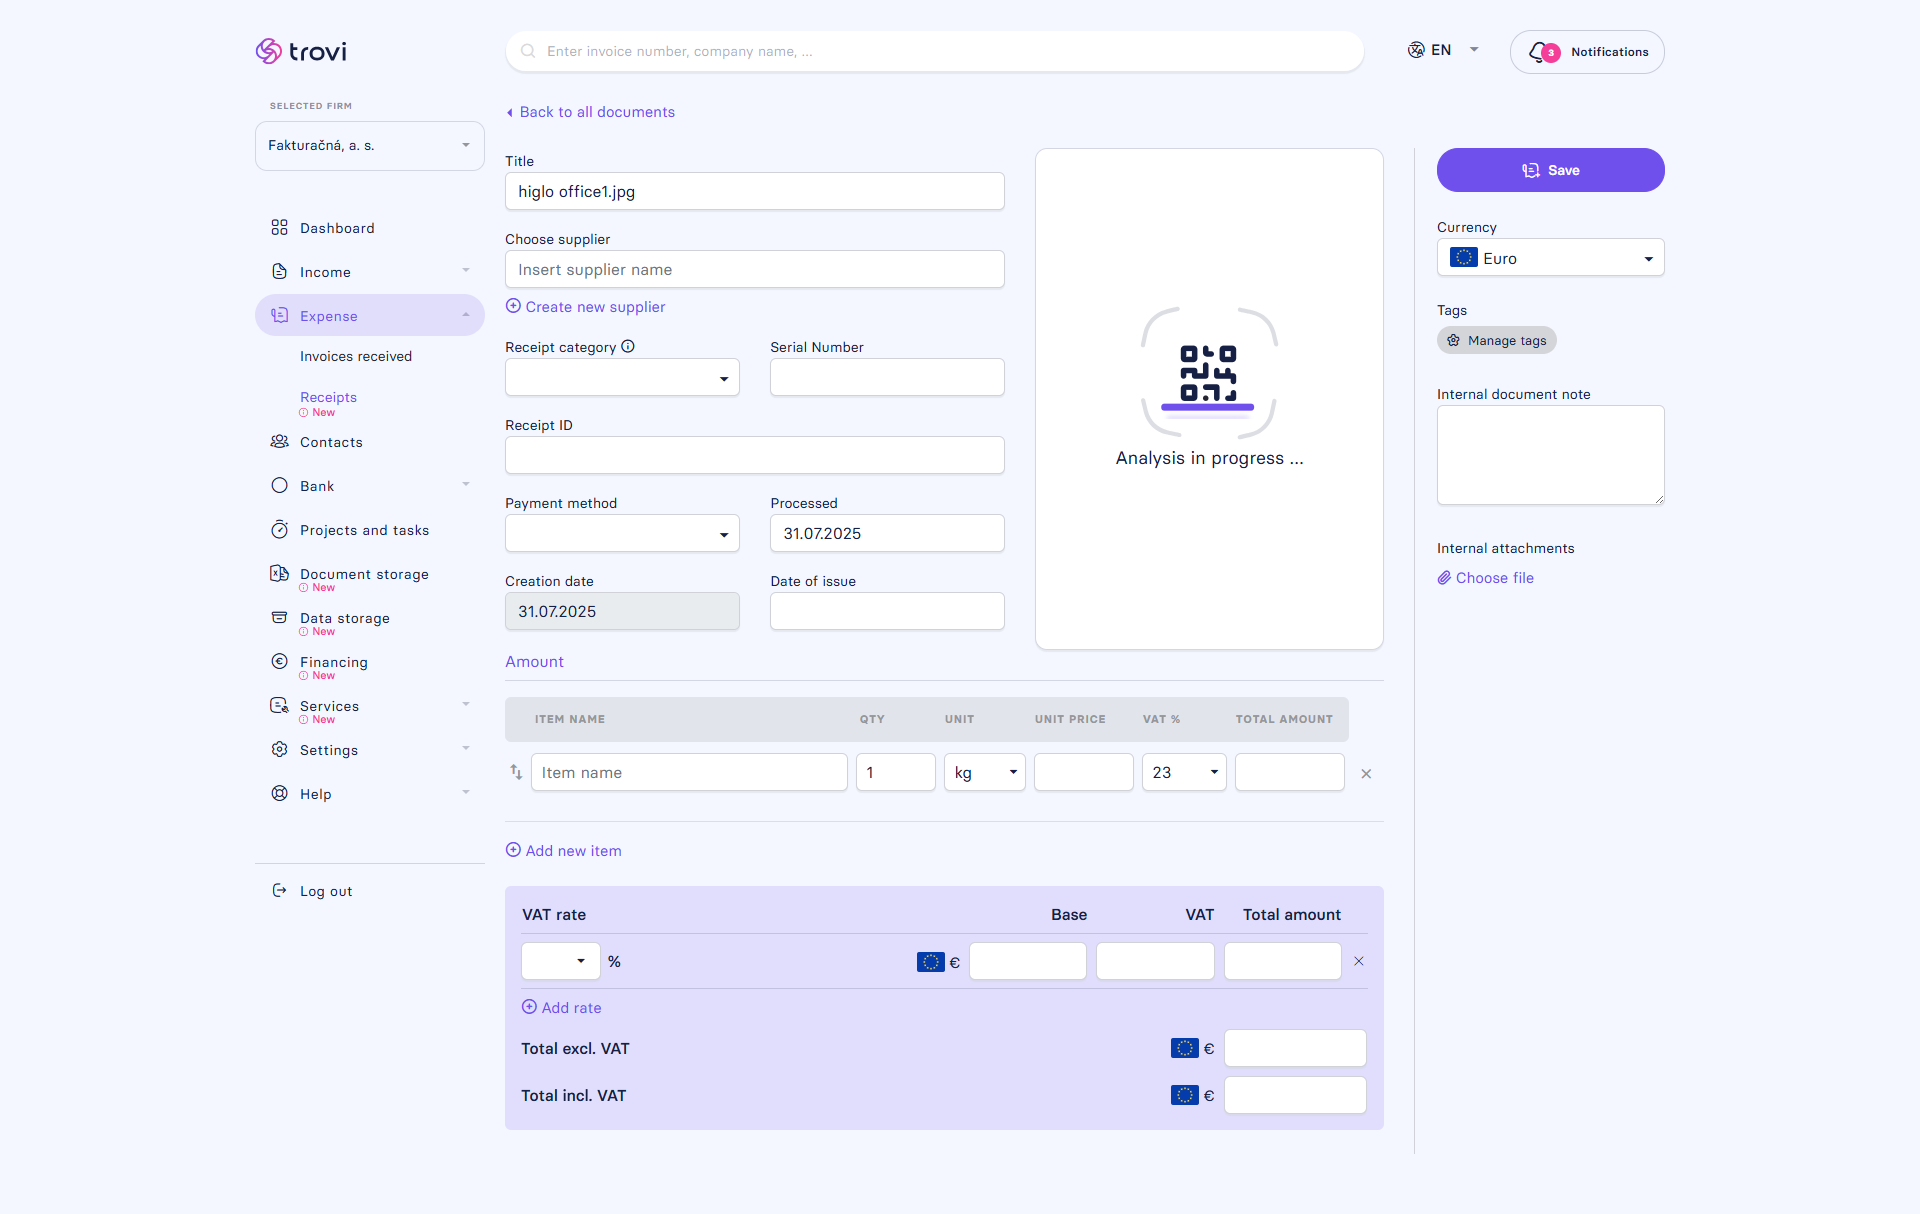Open the Currency Euro dropdown

pyautogui.click(x=1550, y=258)
